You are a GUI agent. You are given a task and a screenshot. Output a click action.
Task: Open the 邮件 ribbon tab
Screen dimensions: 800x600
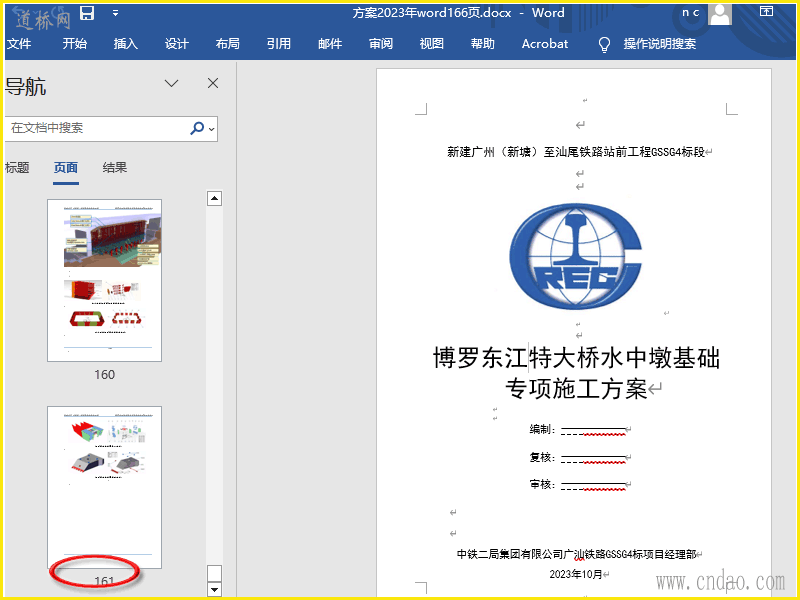point(330,44)
